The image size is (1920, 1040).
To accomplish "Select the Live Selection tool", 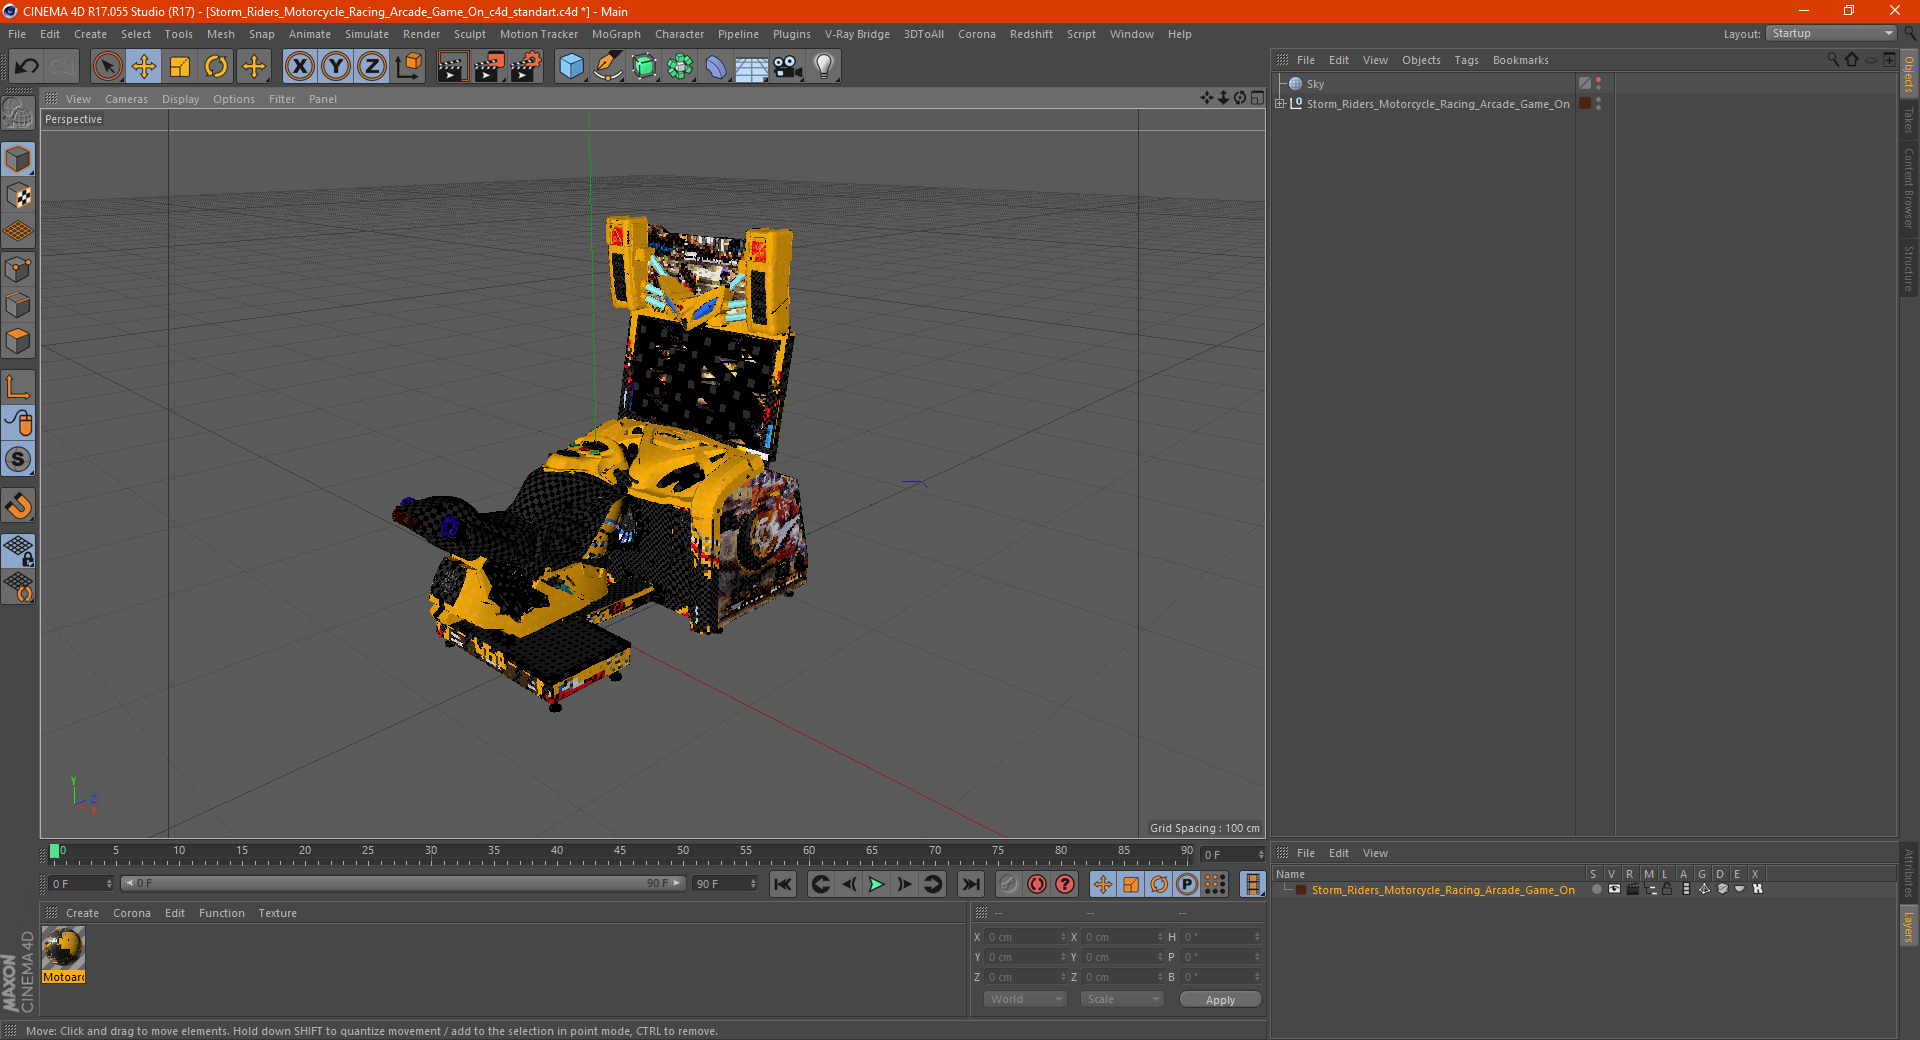I will [107, 67].
